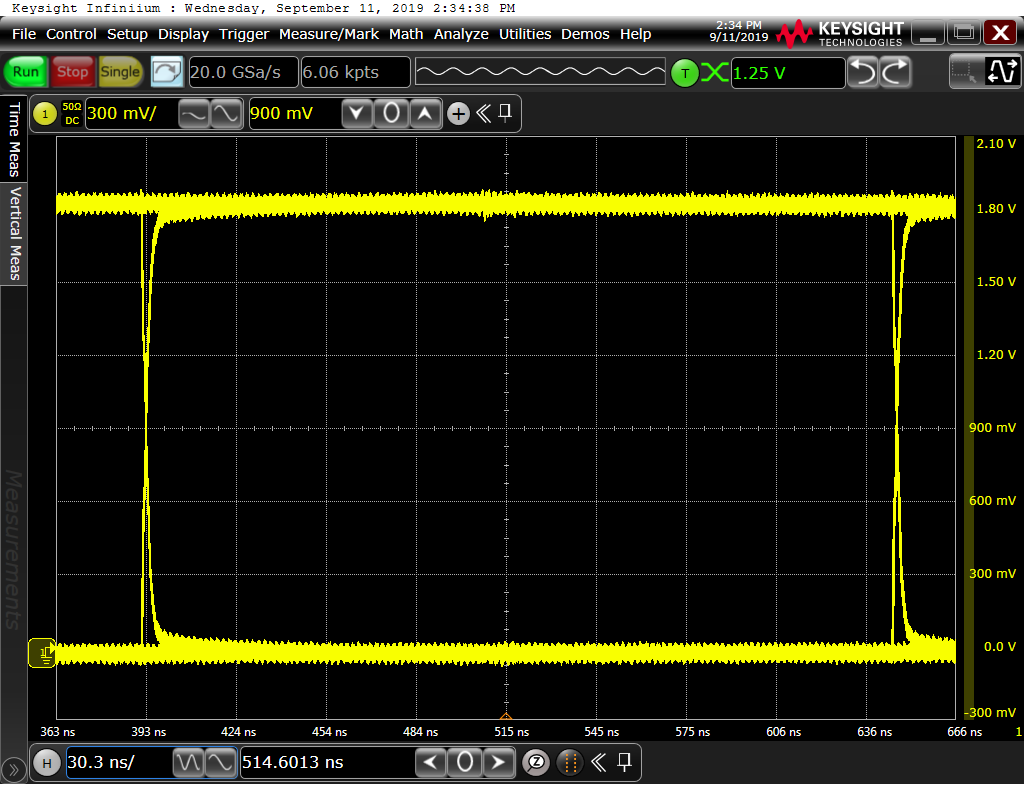Pin the channel 1 controls toolbar
The image size is (1034, 794).
point(506,113)
